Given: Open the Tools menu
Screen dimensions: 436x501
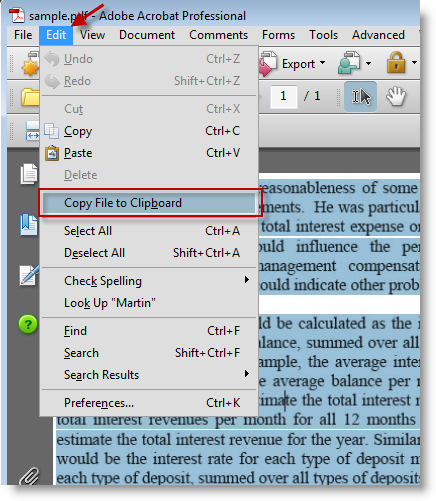Looking at the screenshot, I should 323,35.
